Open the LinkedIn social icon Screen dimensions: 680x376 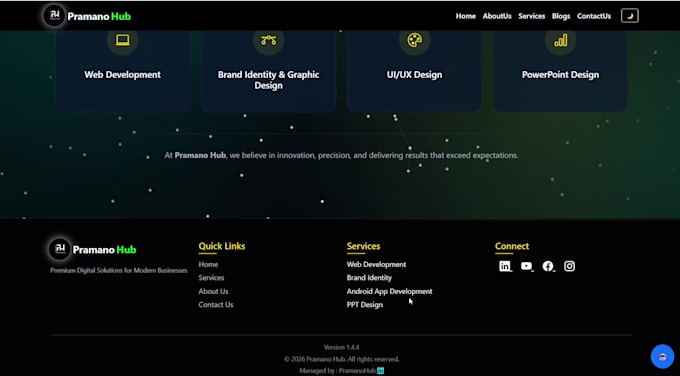(505, 266)
